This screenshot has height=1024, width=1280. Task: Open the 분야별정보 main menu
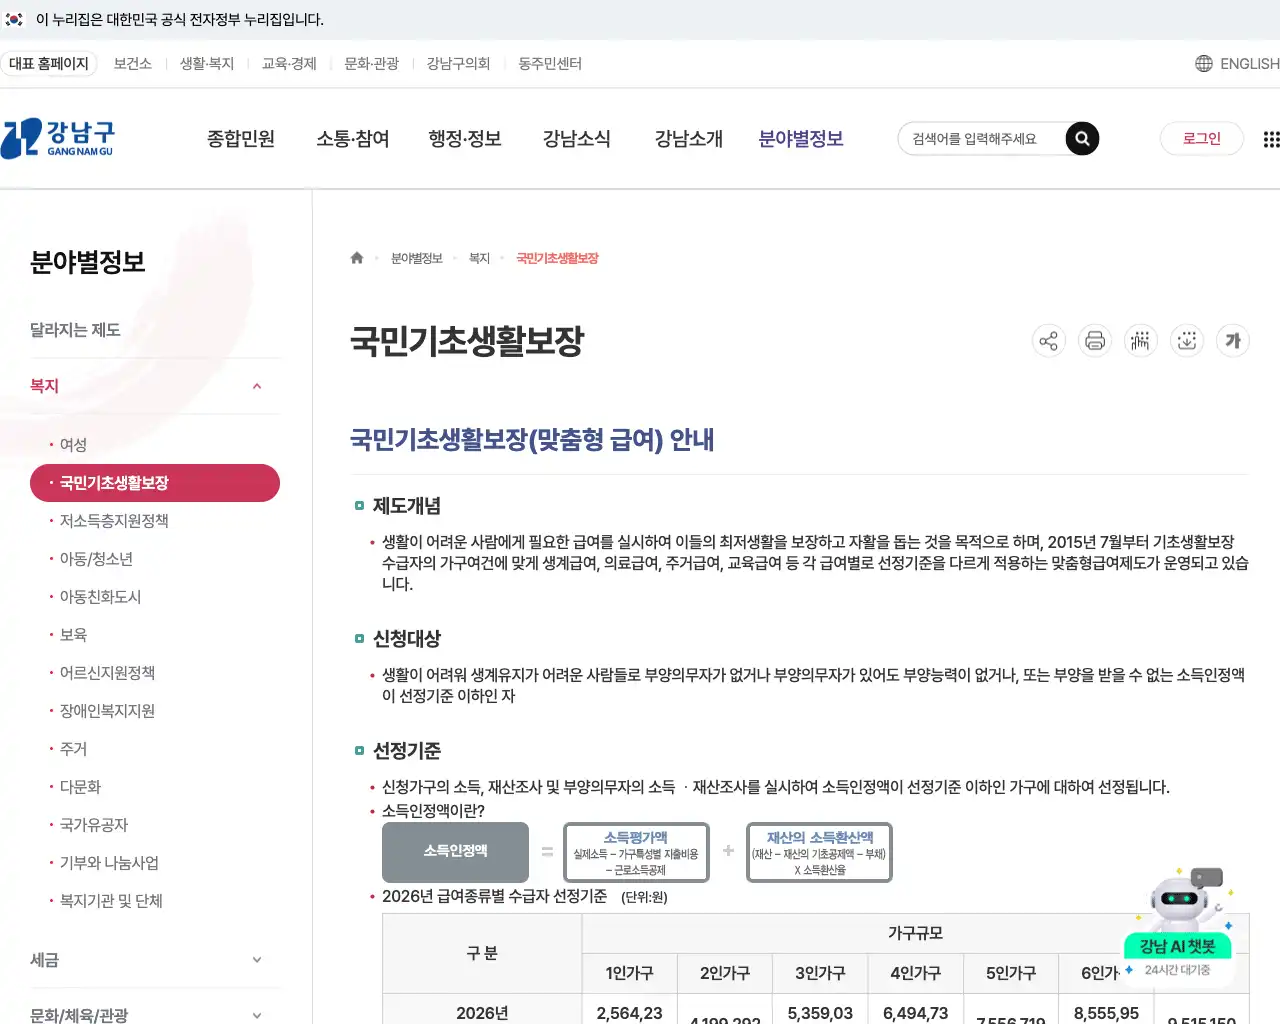coord(801,139)
